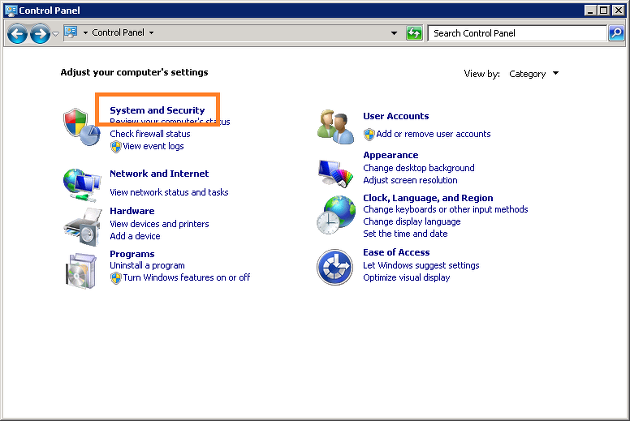Open Check firewall status link

click(x=150, y=134)
